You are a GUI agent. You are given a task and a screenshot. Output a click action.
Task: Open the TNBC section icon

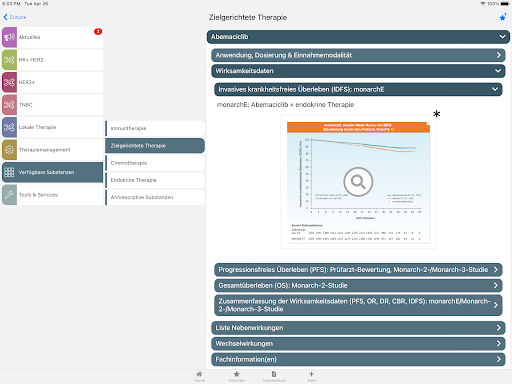9,105
